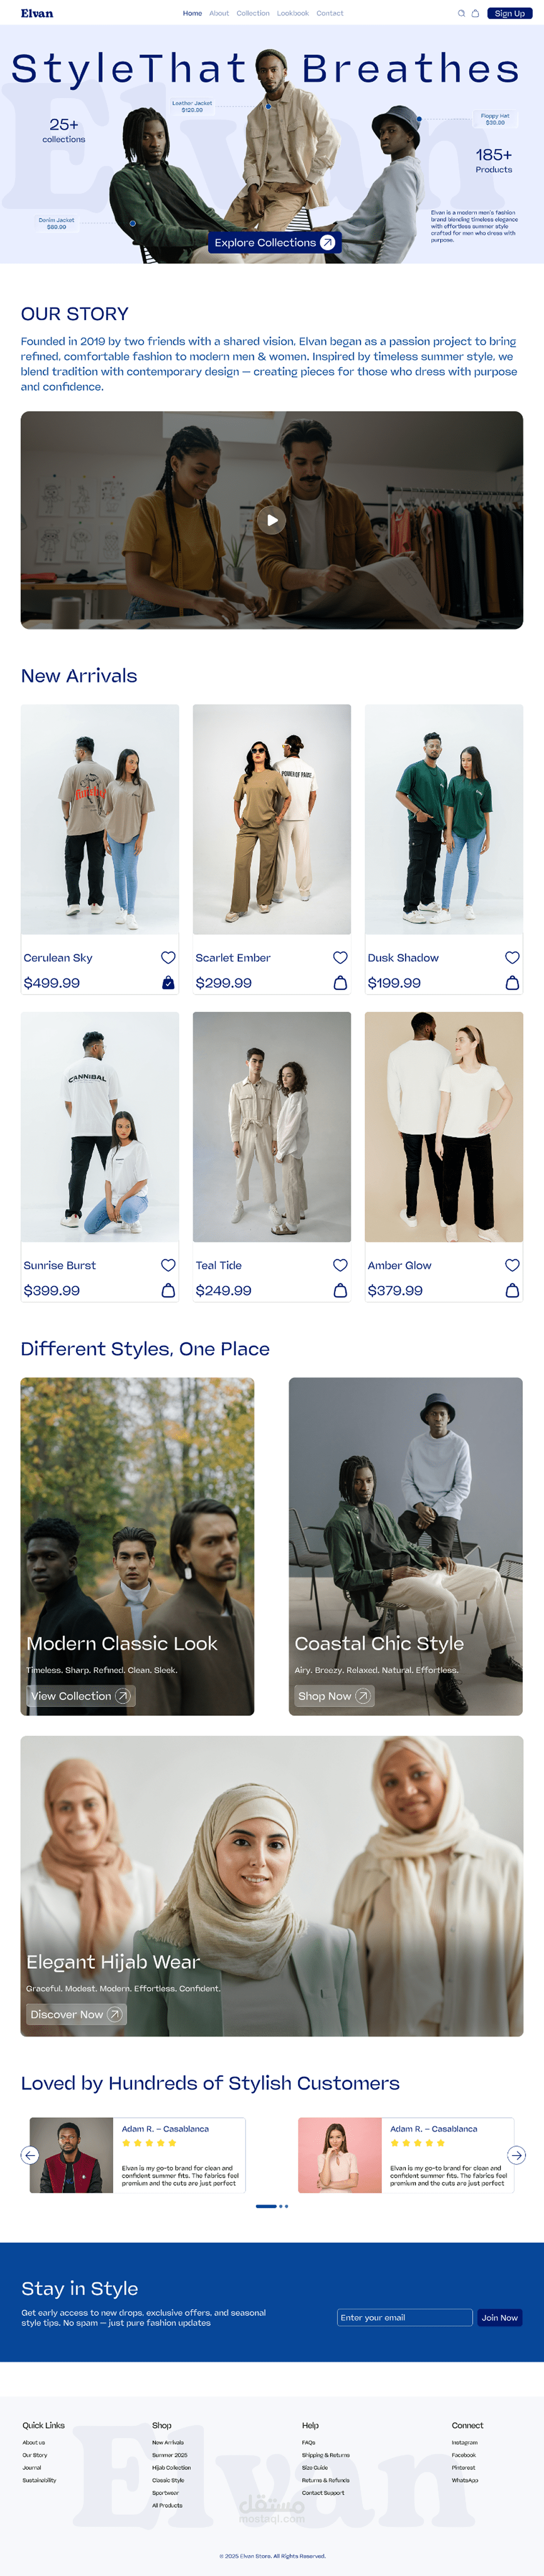Add Sunrise Burst to shopping bag

tap(168, 1291)
